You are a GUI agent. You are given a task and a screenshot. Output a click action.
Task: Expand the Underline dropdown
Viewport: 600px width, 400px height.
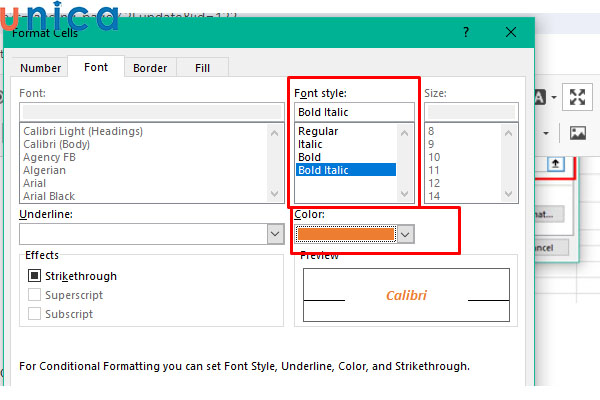[x=276, y=233]
